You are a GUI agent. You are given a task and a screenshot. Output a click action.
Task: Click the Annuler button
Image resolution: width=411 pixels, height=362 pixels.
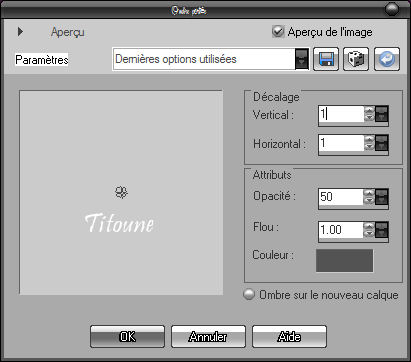208,337
